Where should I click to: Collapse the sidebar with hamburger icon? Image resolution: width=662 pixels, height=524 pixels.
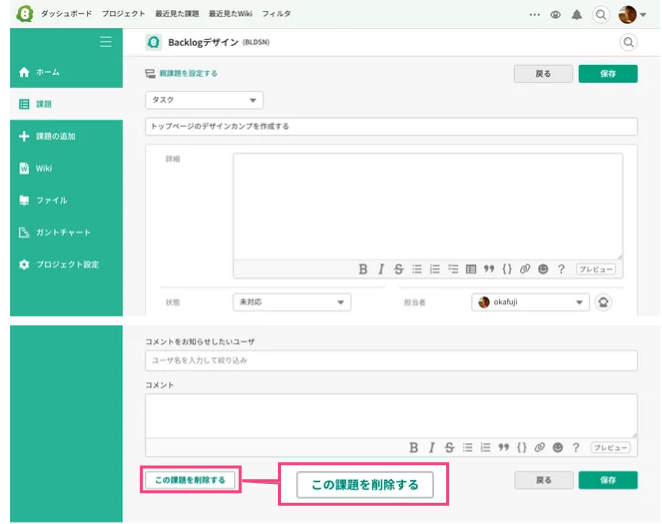tap(106, 42)
